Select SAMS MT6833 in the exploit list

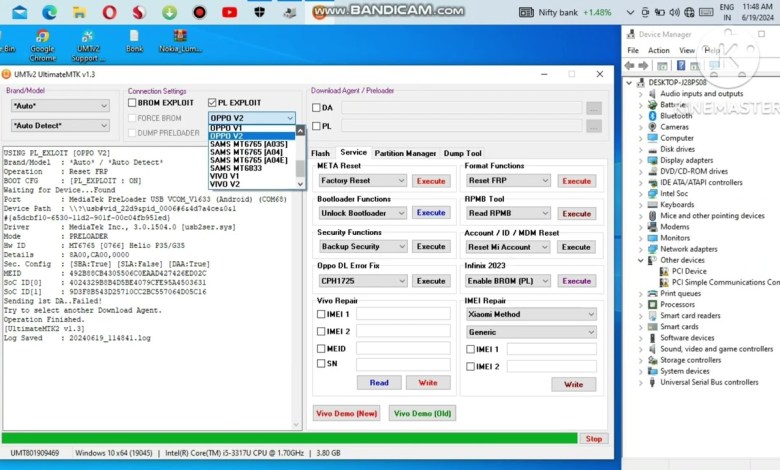[235, 168]
